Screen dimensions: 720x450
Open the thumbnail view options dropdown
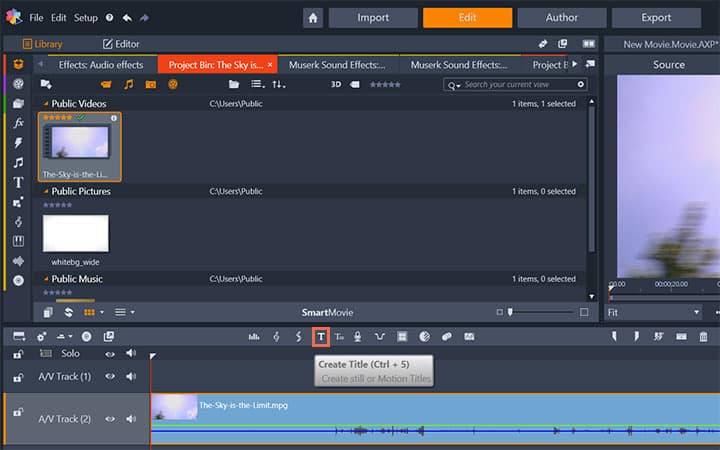[x=101, y=312]
